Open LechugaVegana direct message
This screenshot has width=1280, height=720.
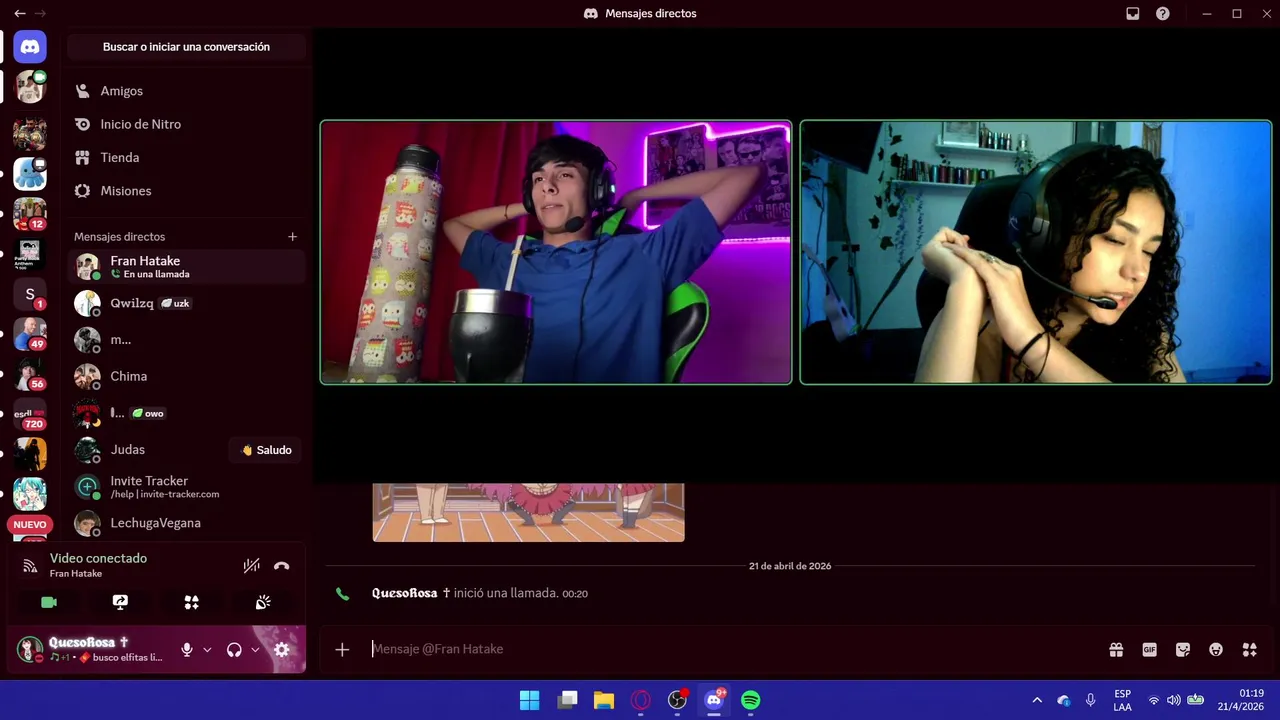click(x=186, y=523)
